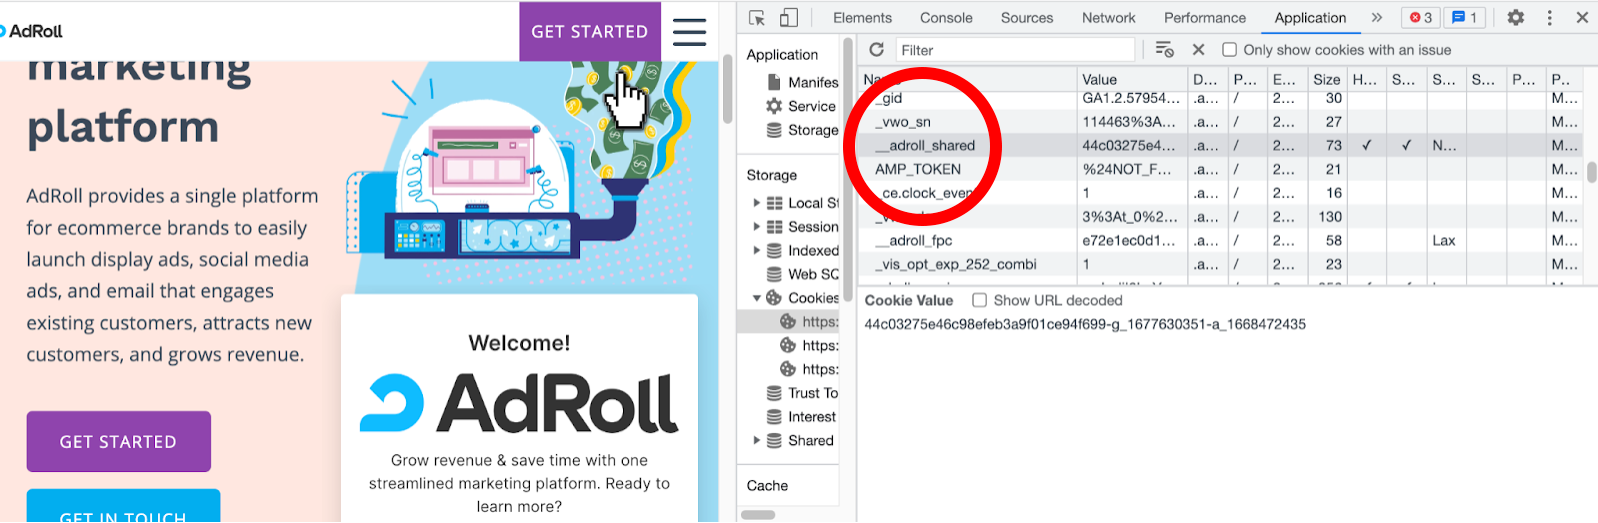Click the cookie table vertical scrollbar thumb
1598x523 pixels.
1591,172
